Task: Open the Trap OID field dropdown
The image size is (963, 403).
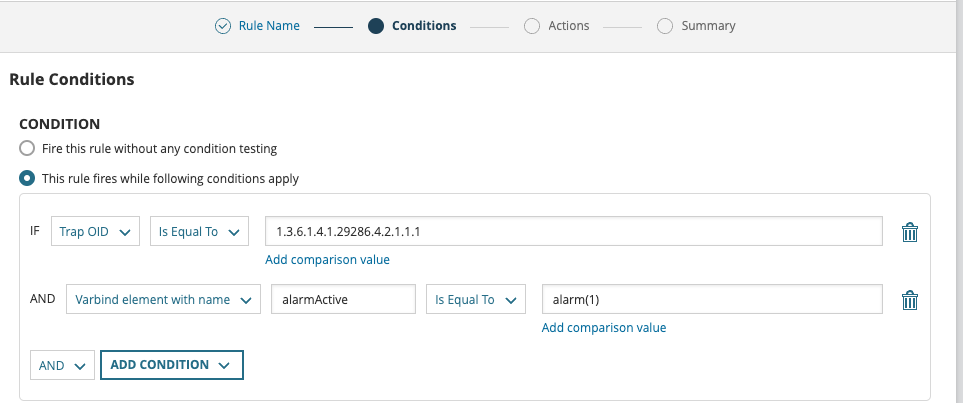Action: [95, 232]
